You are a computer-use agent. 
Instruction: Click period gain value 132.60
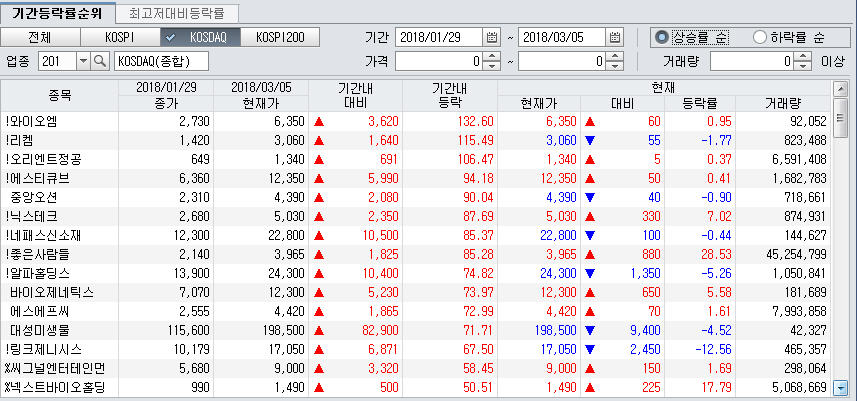coord(477,121)
